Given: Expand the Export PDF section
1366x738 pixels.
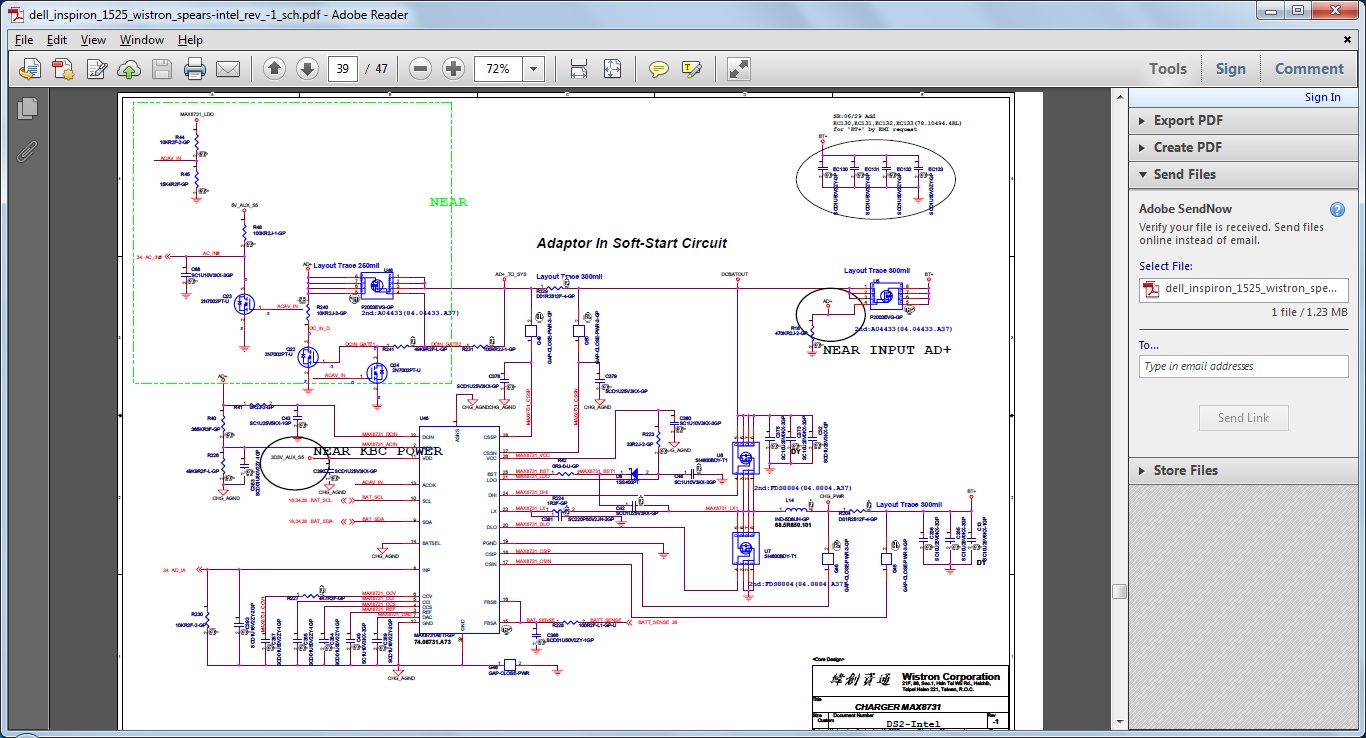Looking at the screenshot, I should [1187, 120].
